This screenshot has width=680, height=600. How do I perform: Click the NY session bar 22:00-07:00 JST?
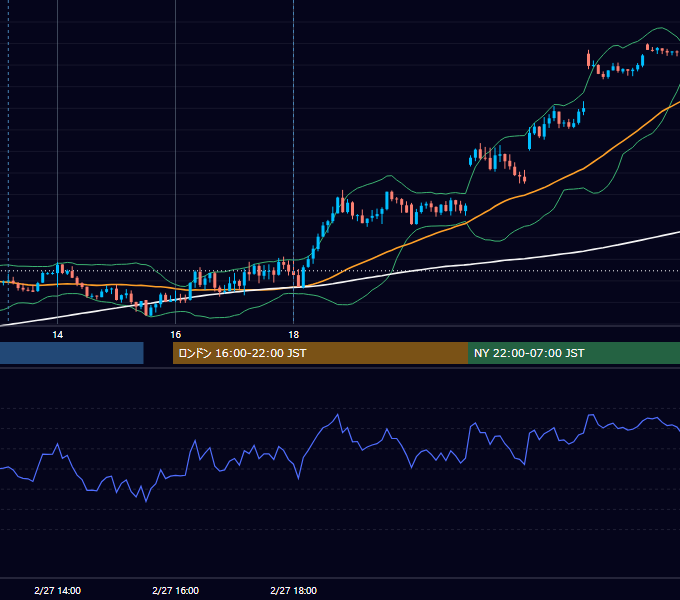point(574,353)
